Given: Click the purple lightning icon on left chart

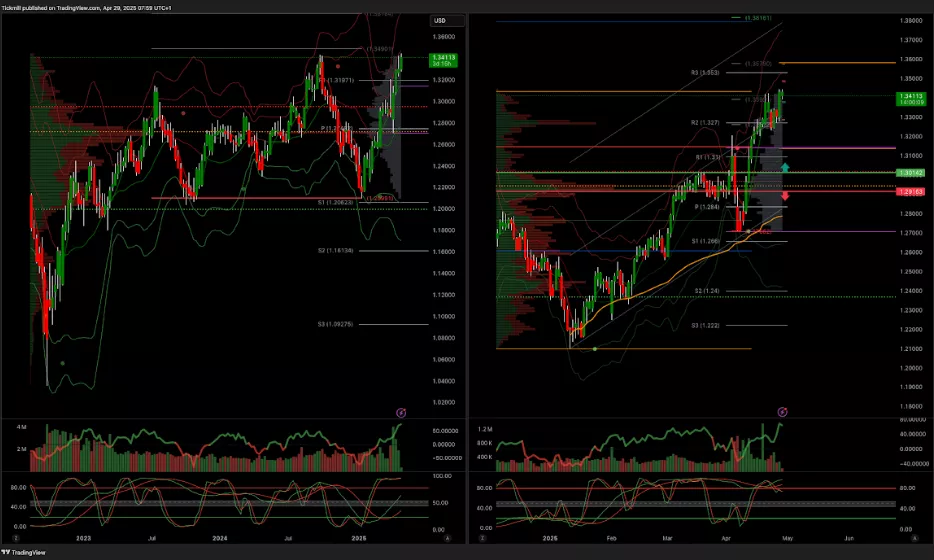Looking at the screenshot, I should tap(401, 411).
